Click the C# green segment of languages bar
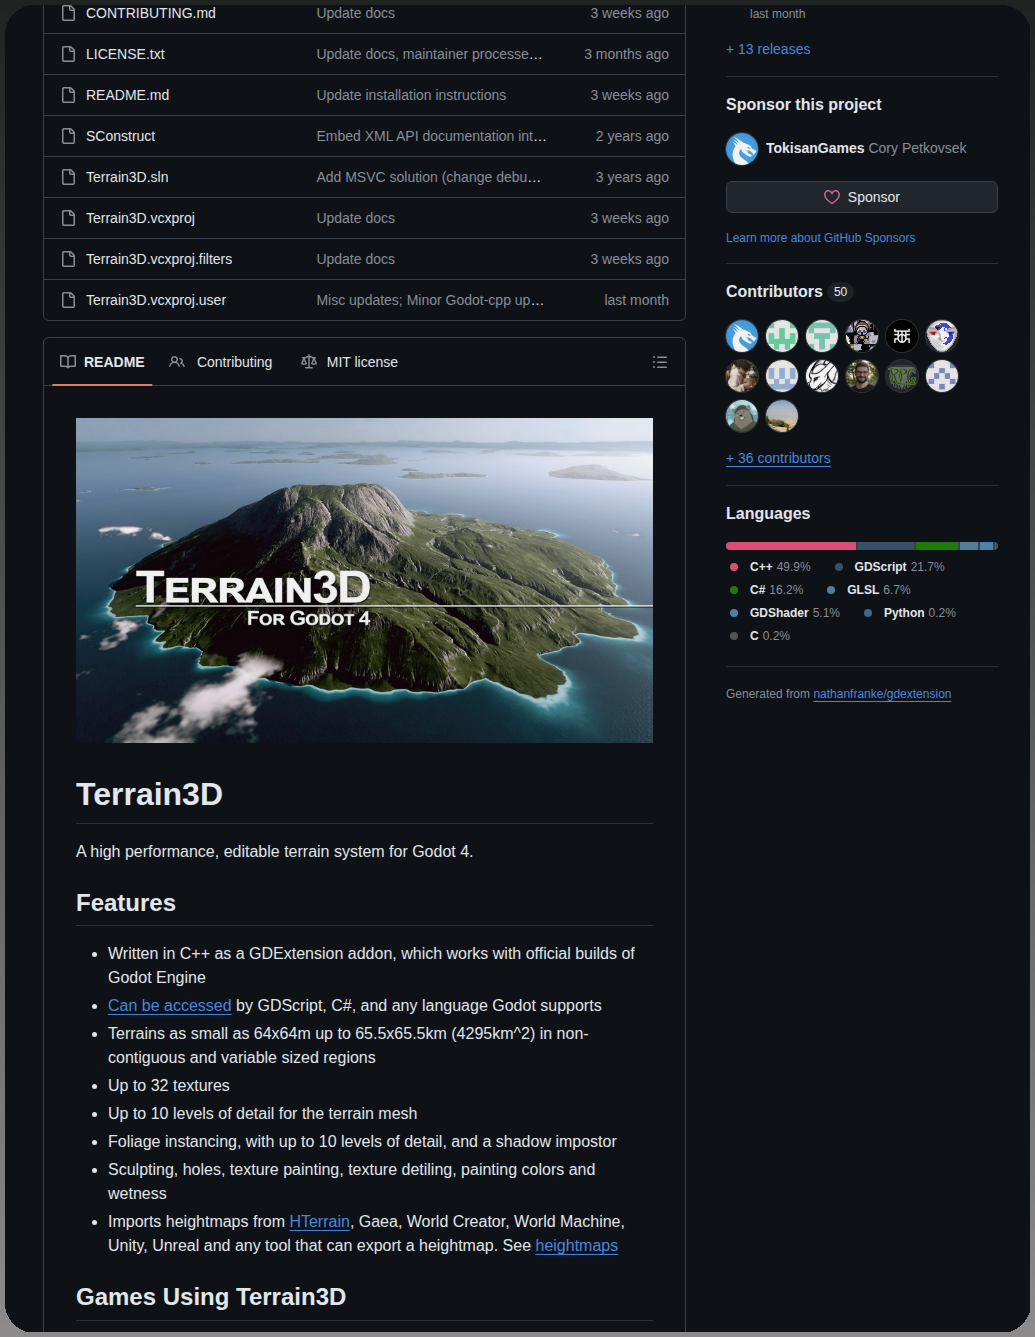Viewport: 1035px width, 1337px height. (x=937, y=546)
